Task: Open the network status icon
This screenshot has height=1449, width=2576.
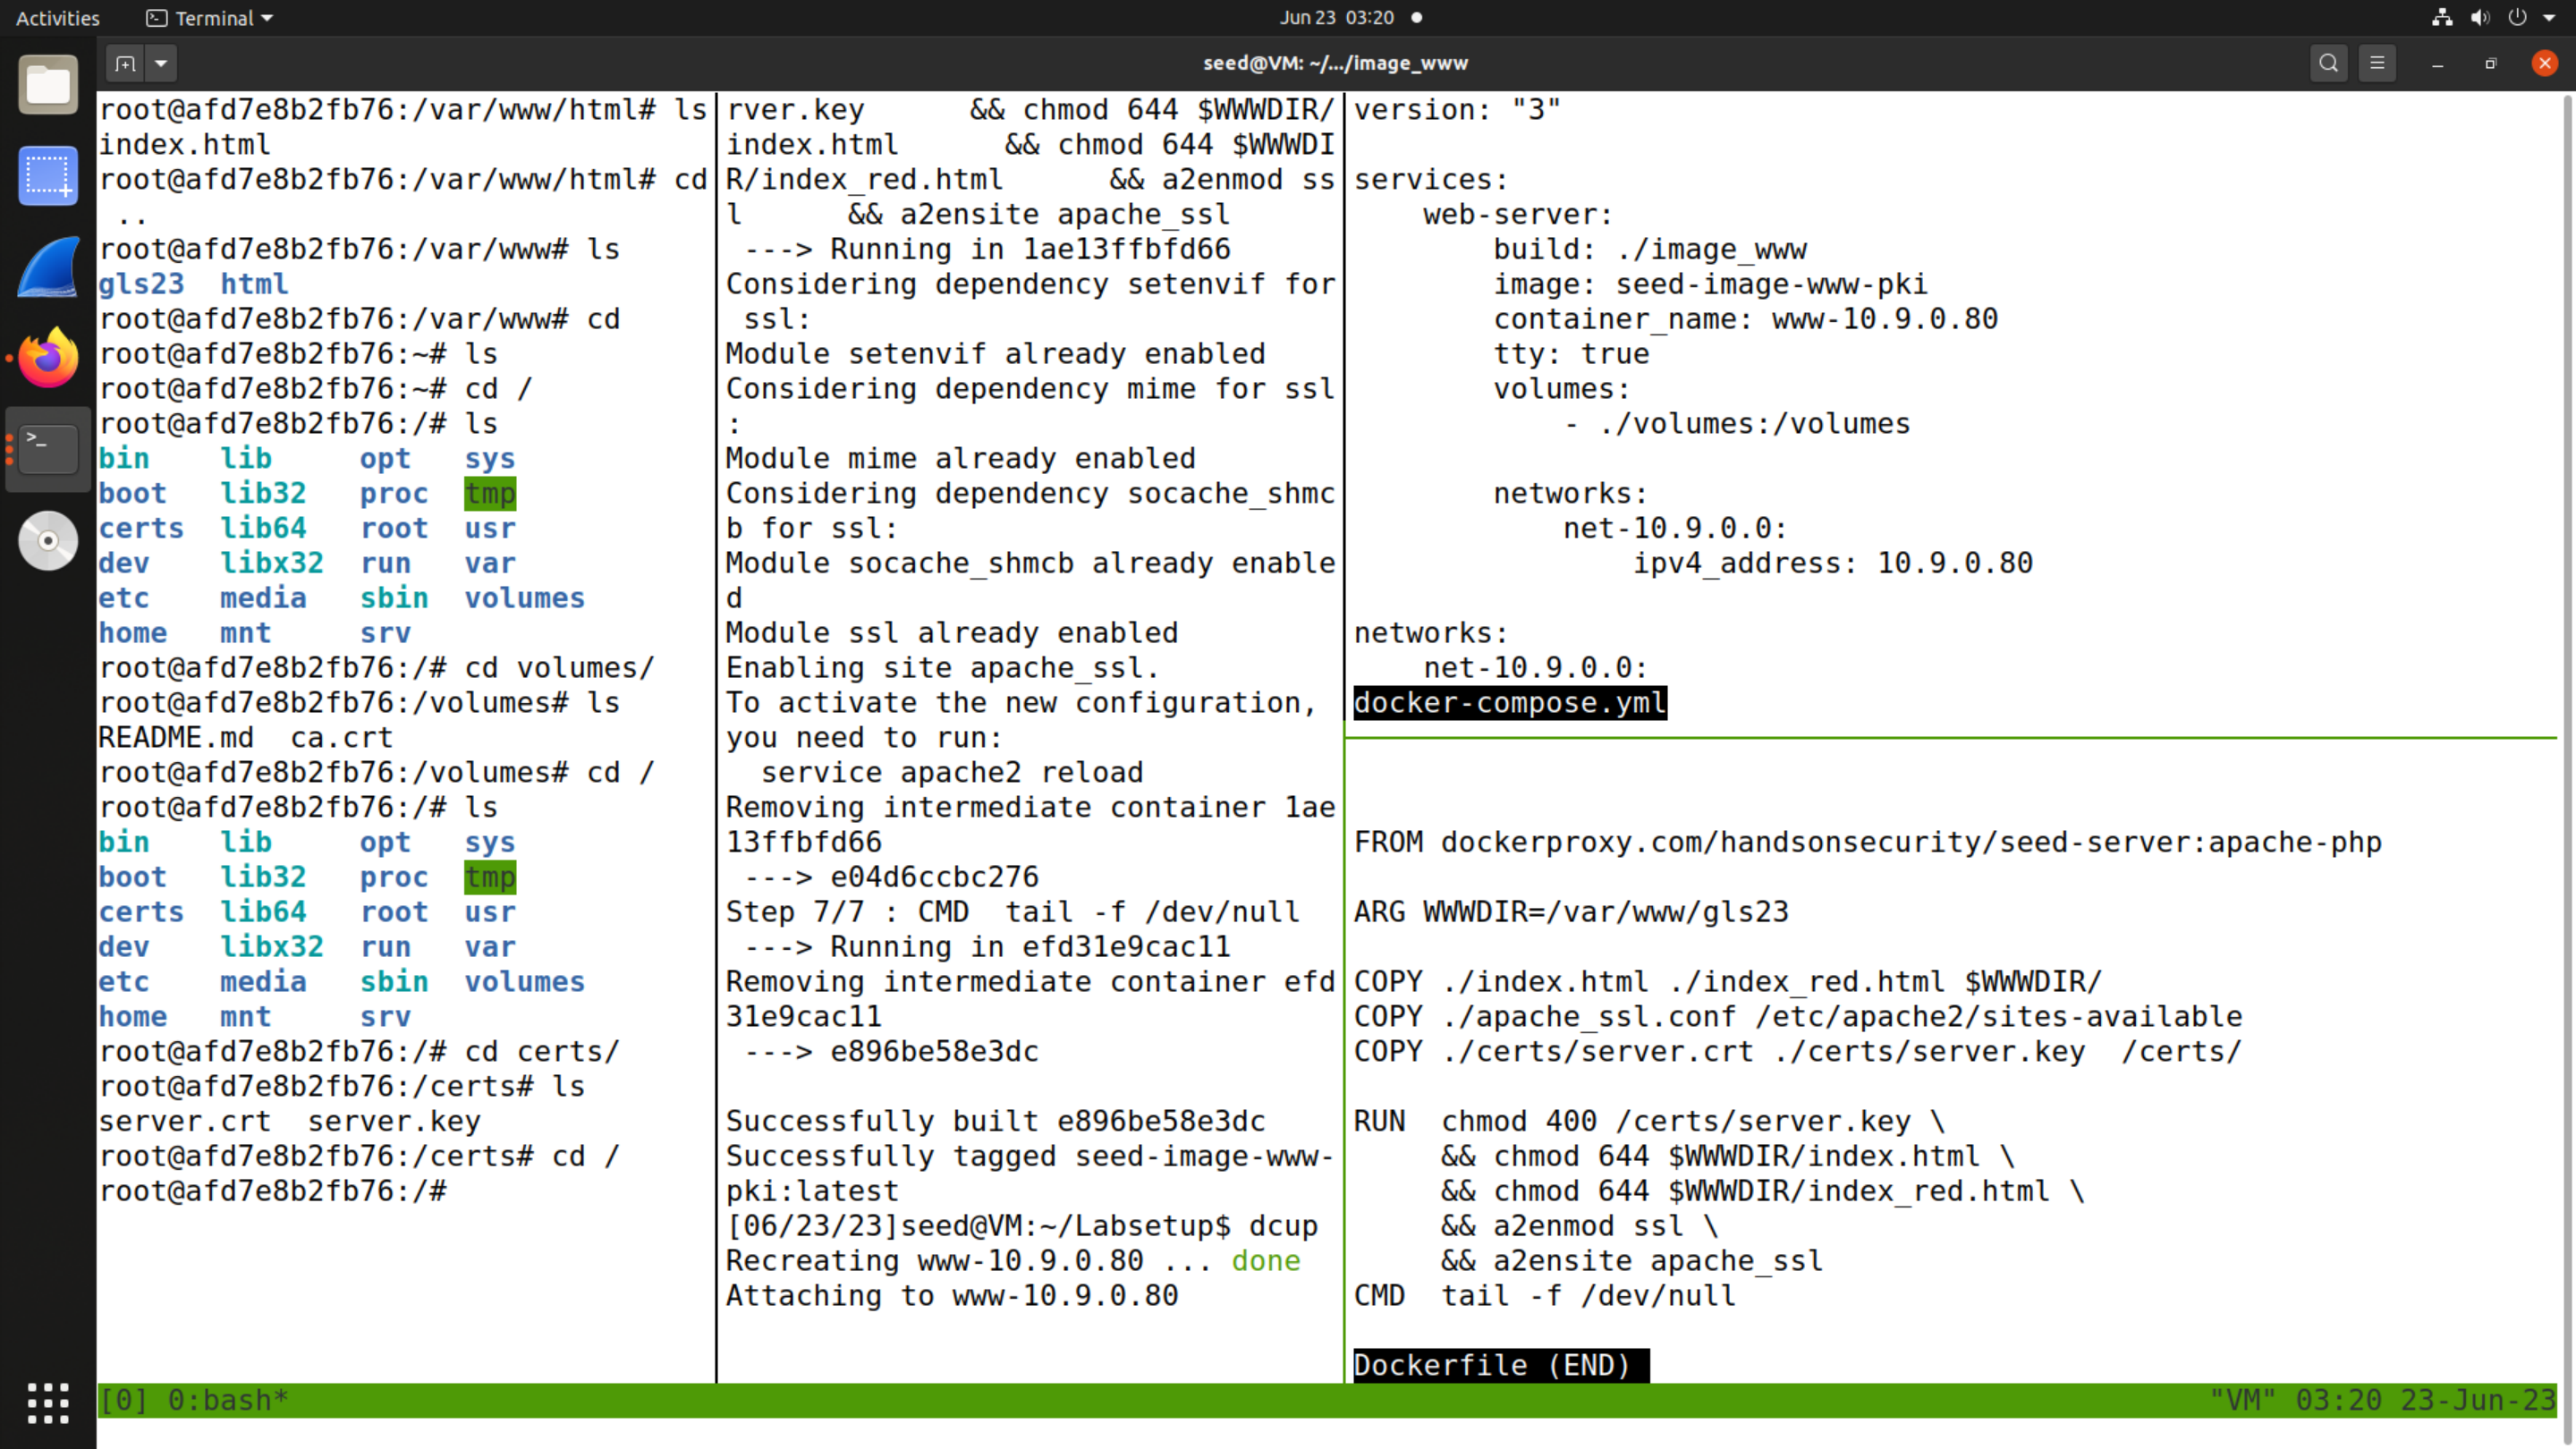Action: coord(2442,17)
